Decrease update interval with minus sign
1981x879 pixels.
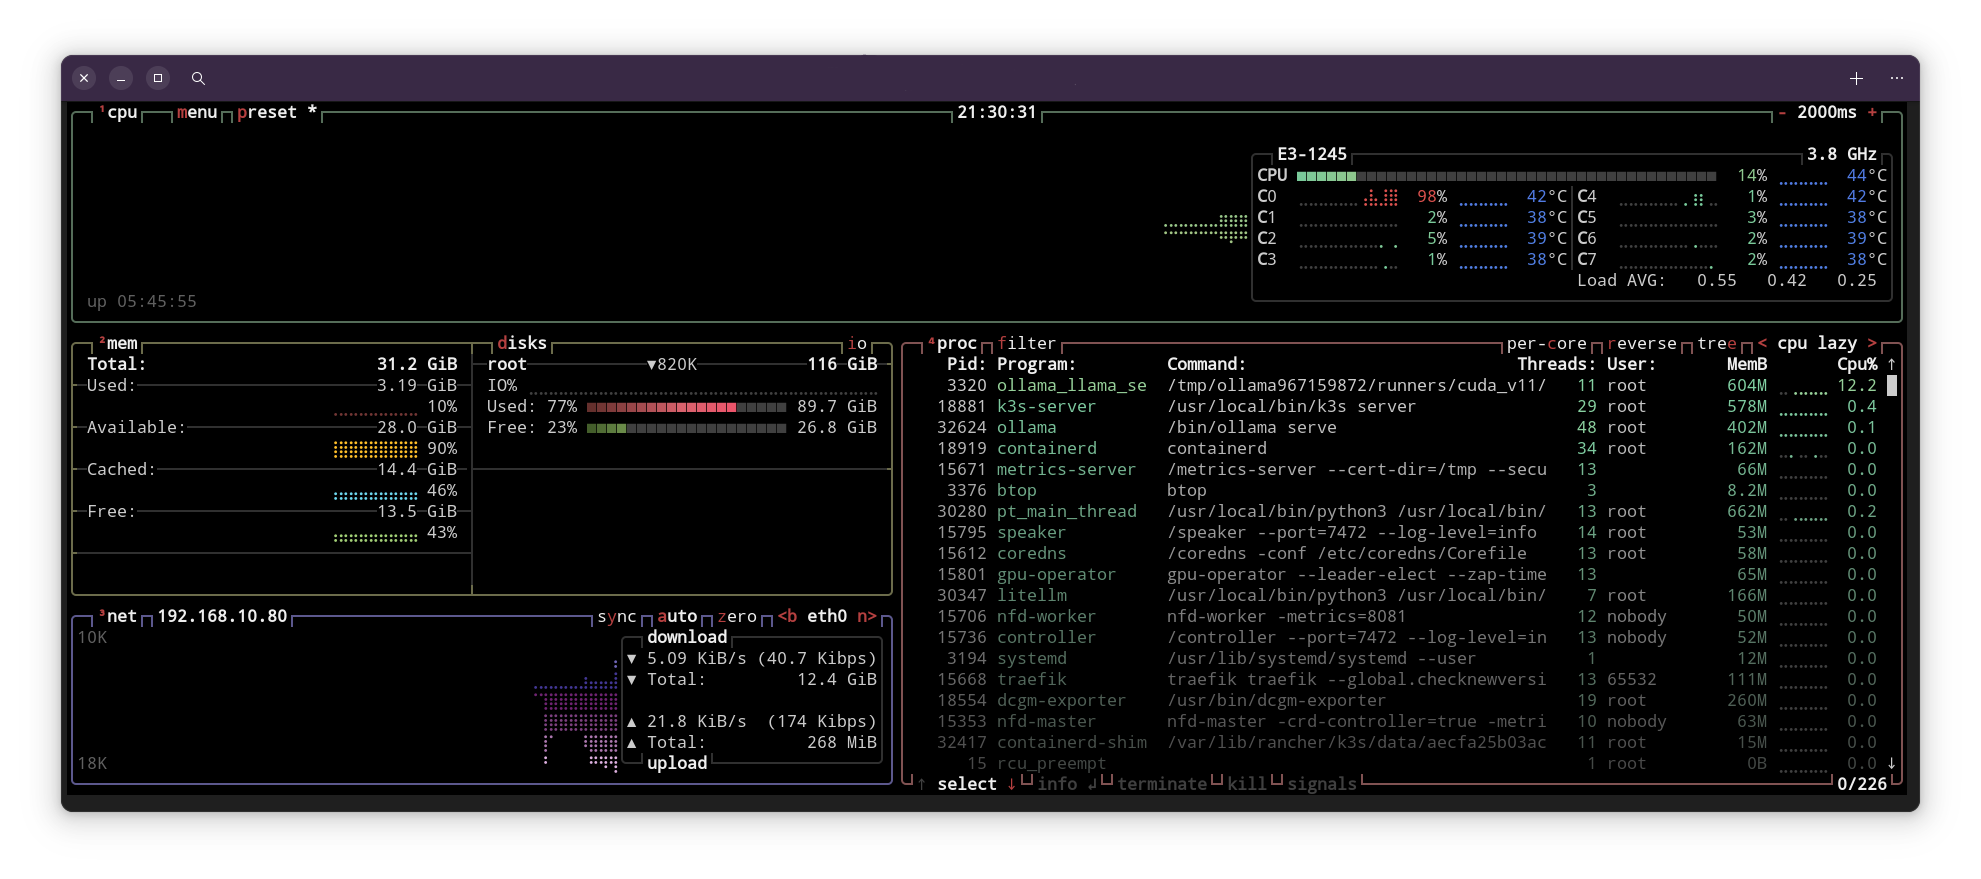pyautogui.click(x=1782, y=113)
